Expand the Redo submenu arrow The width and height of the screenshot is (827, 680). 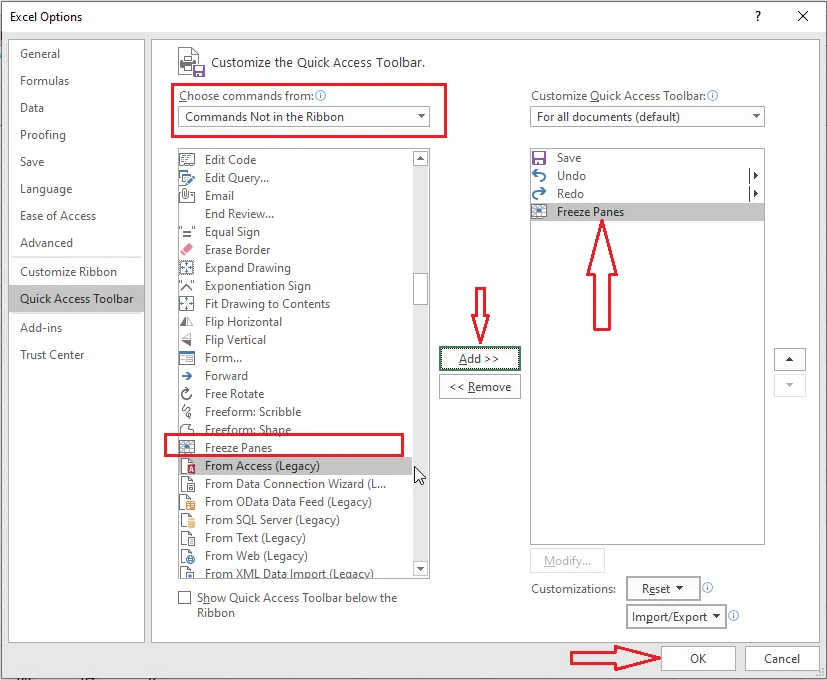(755, 194)
